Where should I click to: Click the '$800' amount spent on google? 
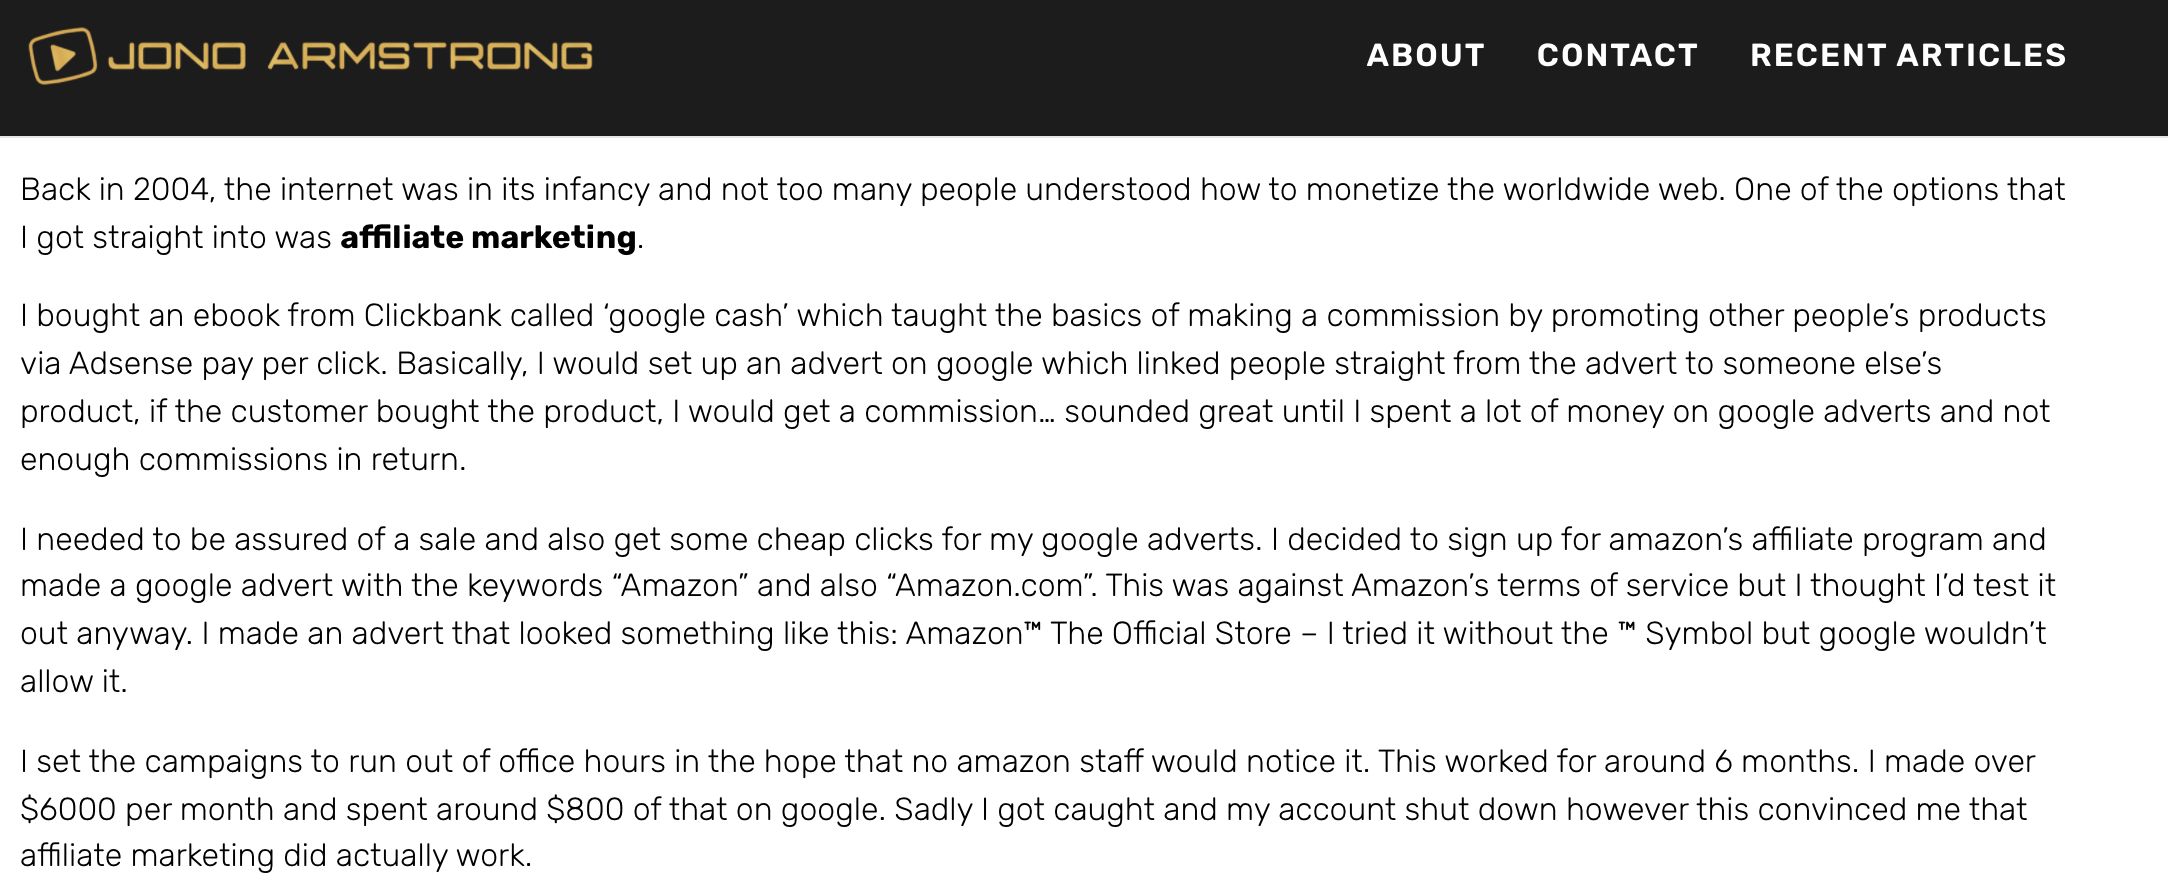[x=585, y=809]
